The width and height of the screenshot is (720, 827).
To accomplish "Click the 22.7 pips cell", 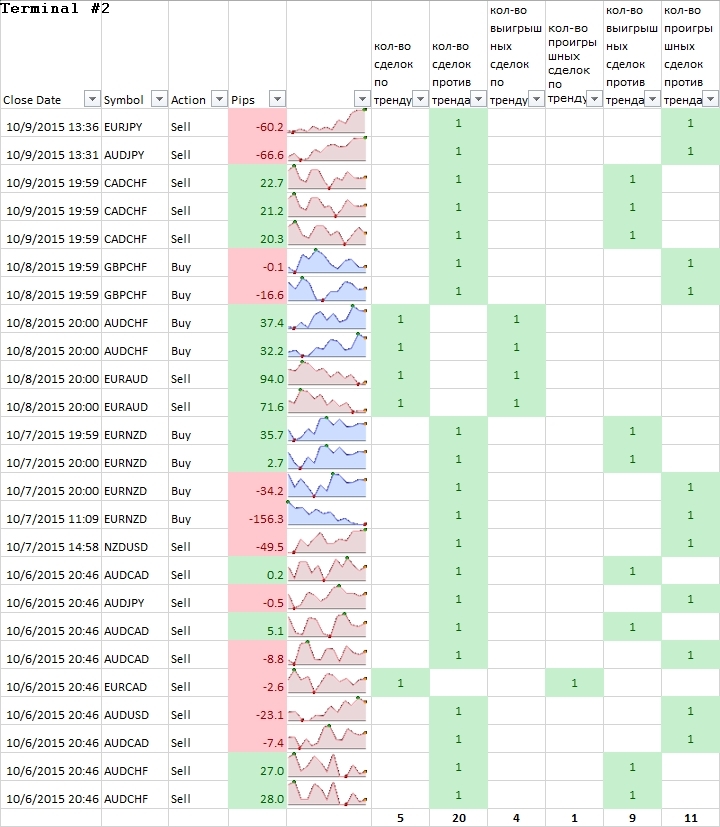I will coord(257,179).
